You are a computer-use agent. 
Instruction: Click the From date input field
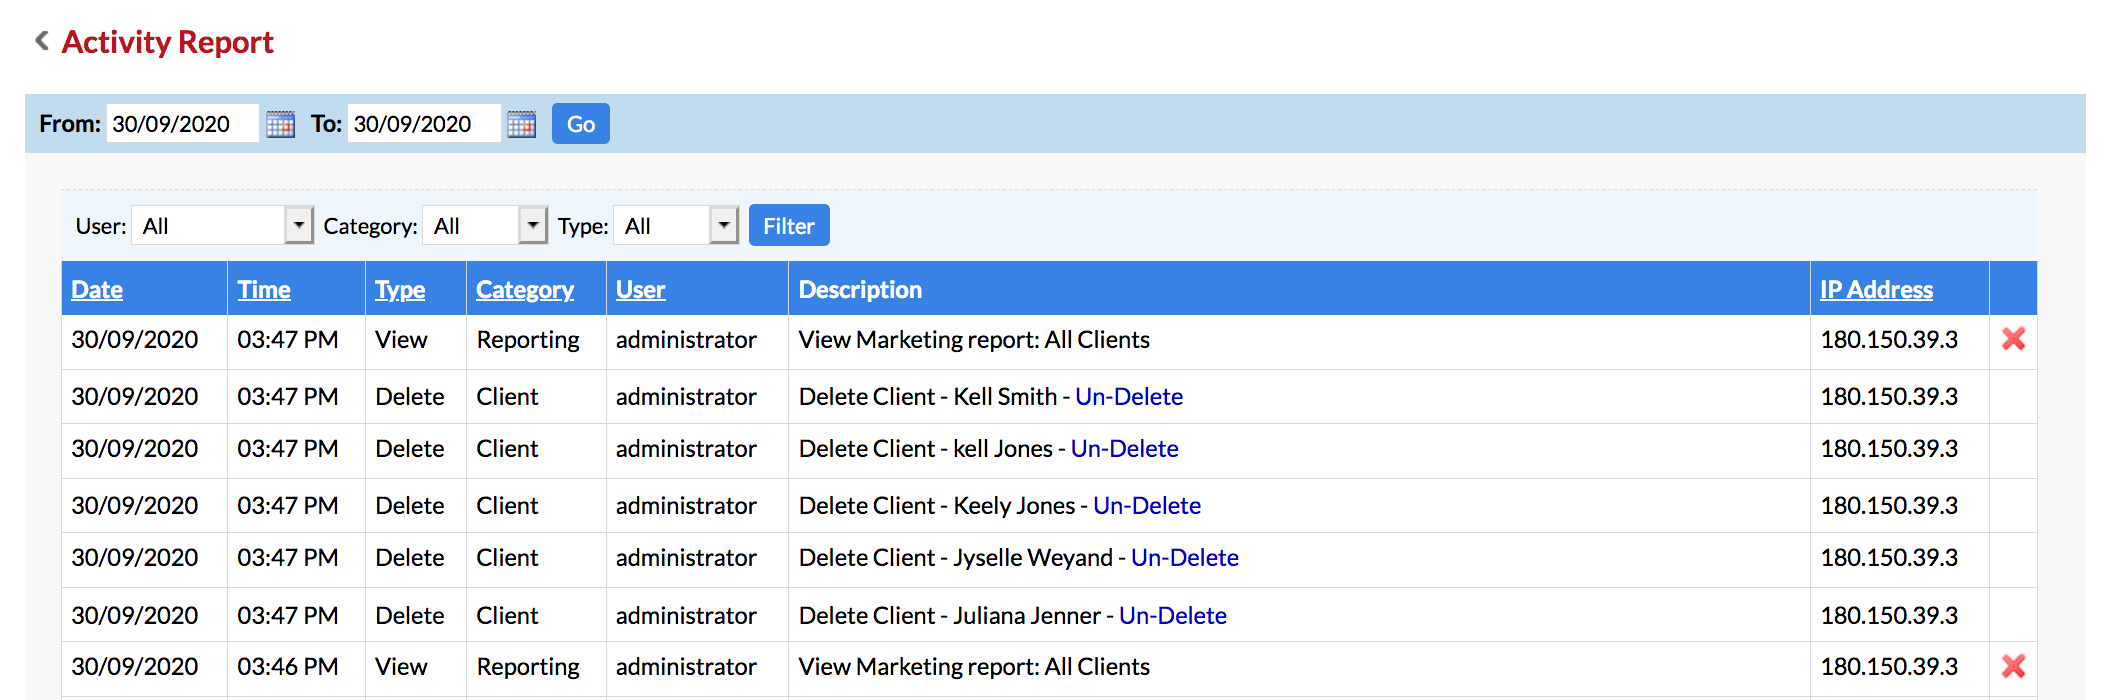pos(182,124)
